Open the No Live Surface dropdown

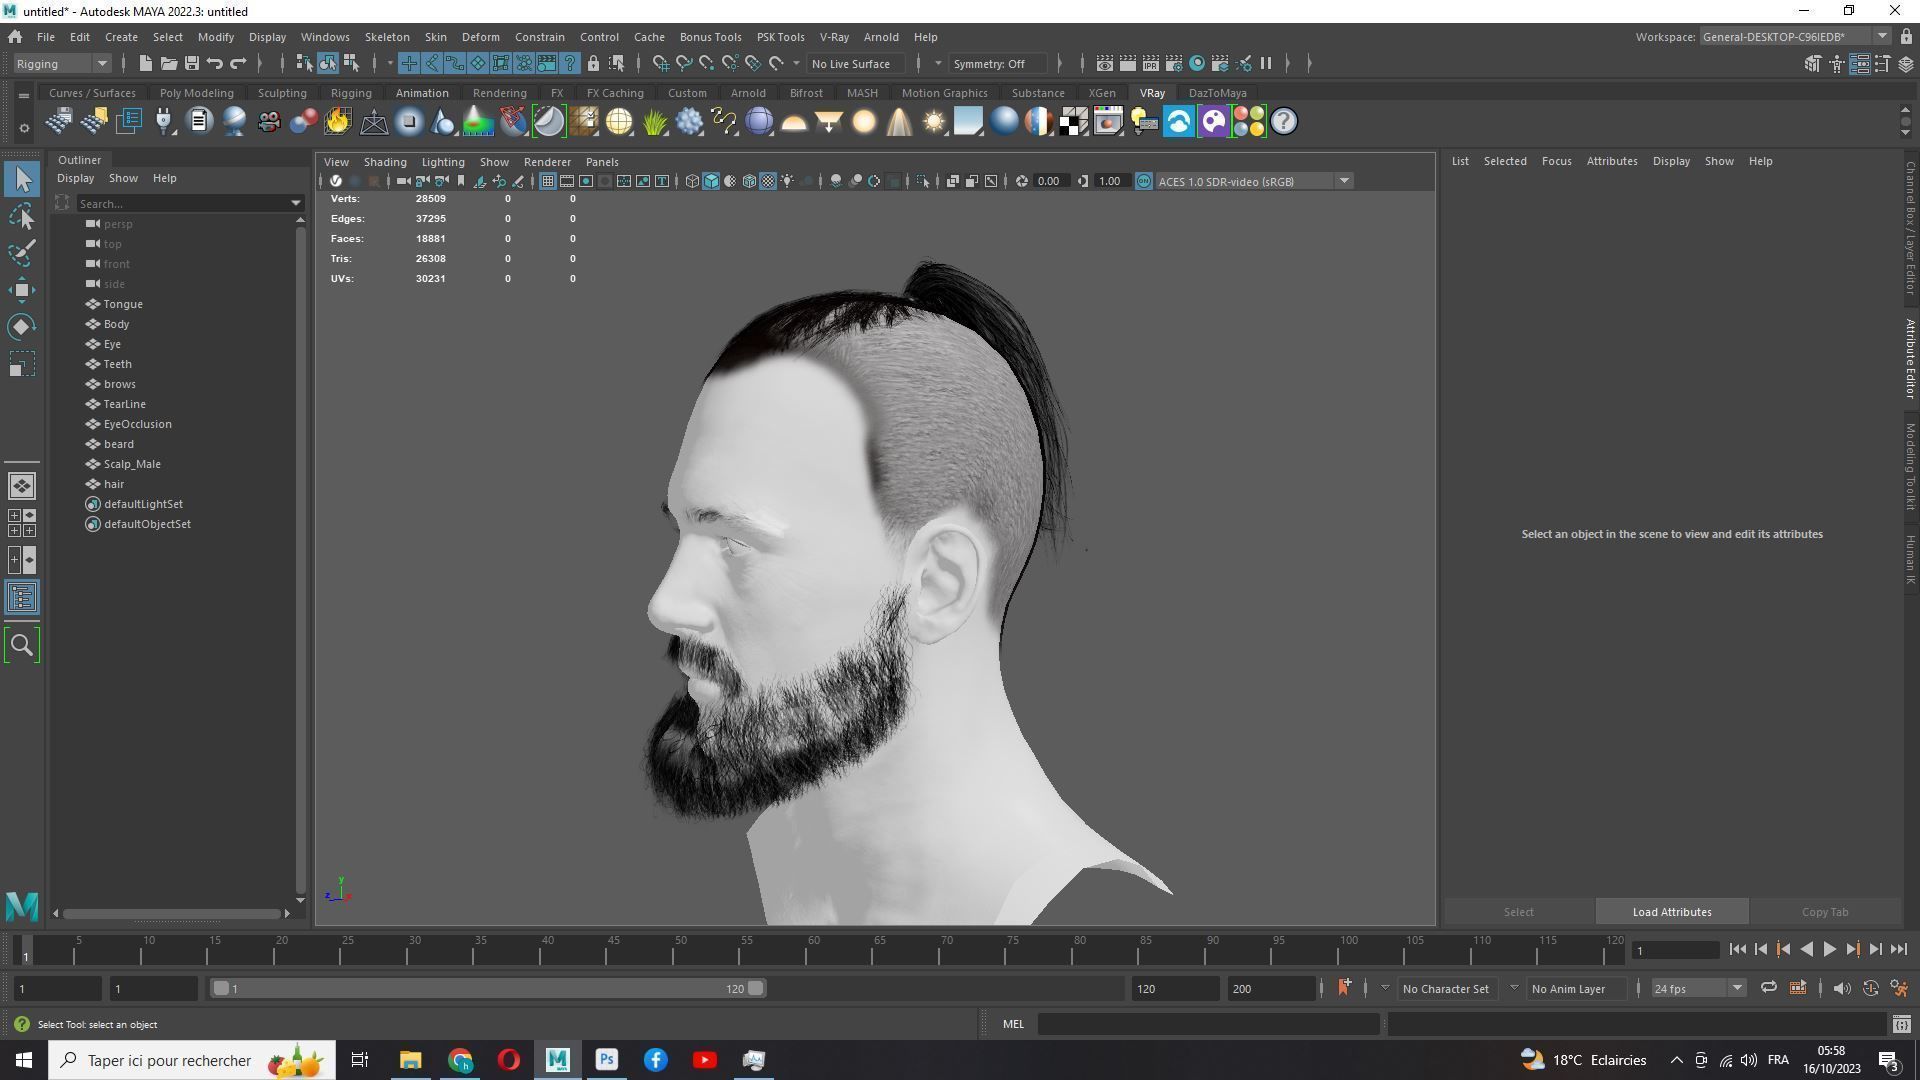pyautogui.click(x=857, y=63)
